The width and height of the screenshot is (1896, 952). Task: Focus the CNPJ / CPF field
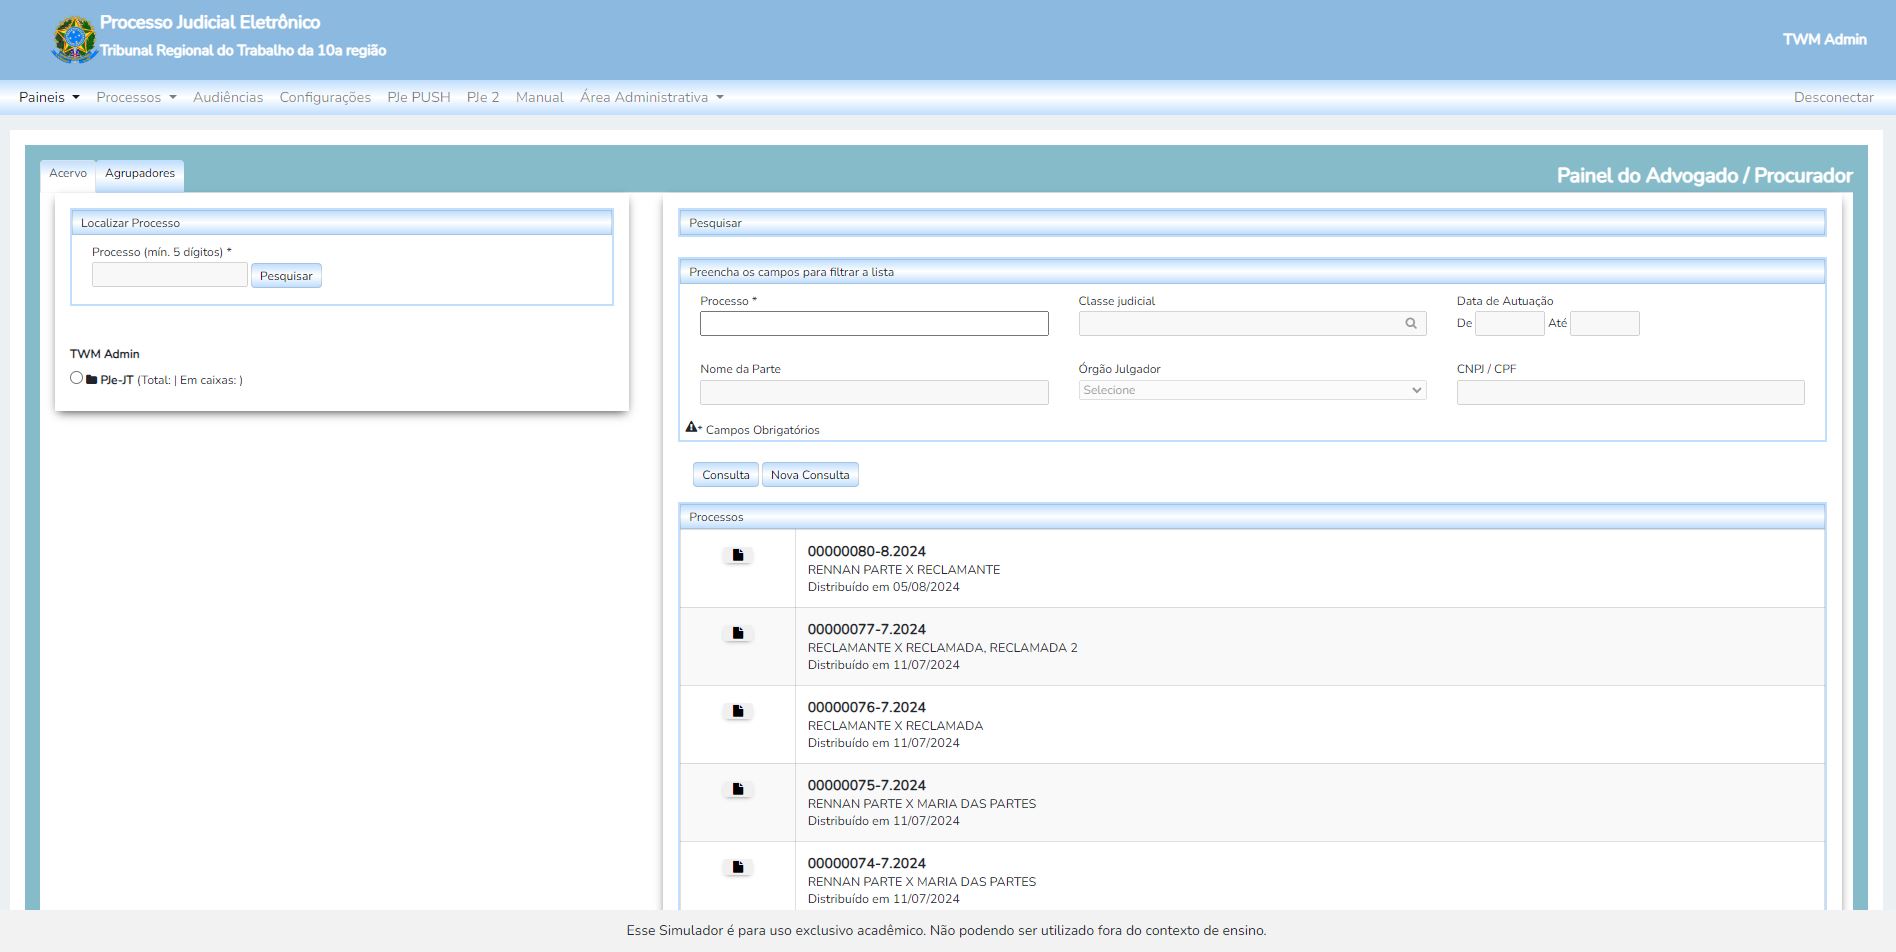tap(1630, 392)
